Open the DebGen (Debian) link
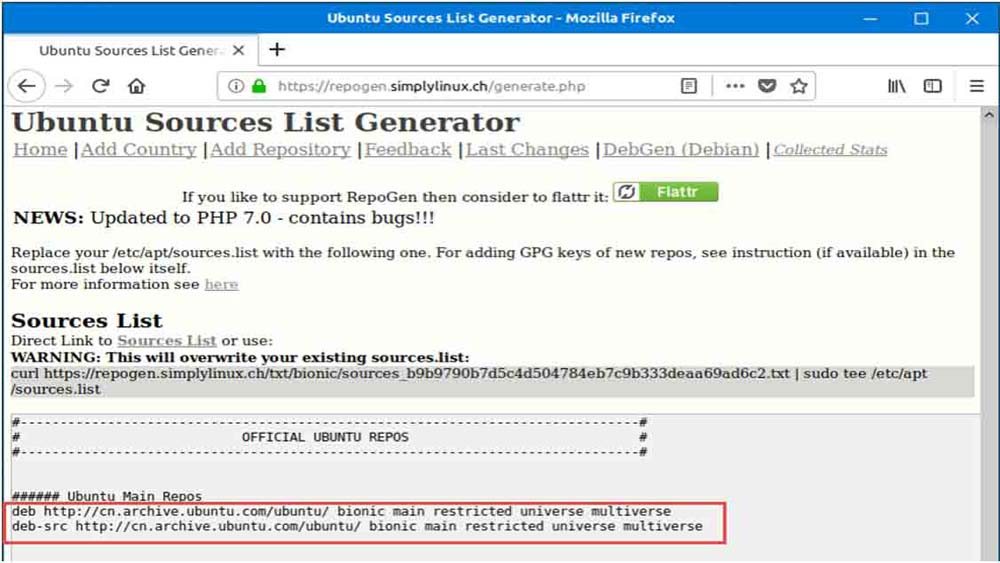The image size is (1000, 563). [x=681, y=150]
